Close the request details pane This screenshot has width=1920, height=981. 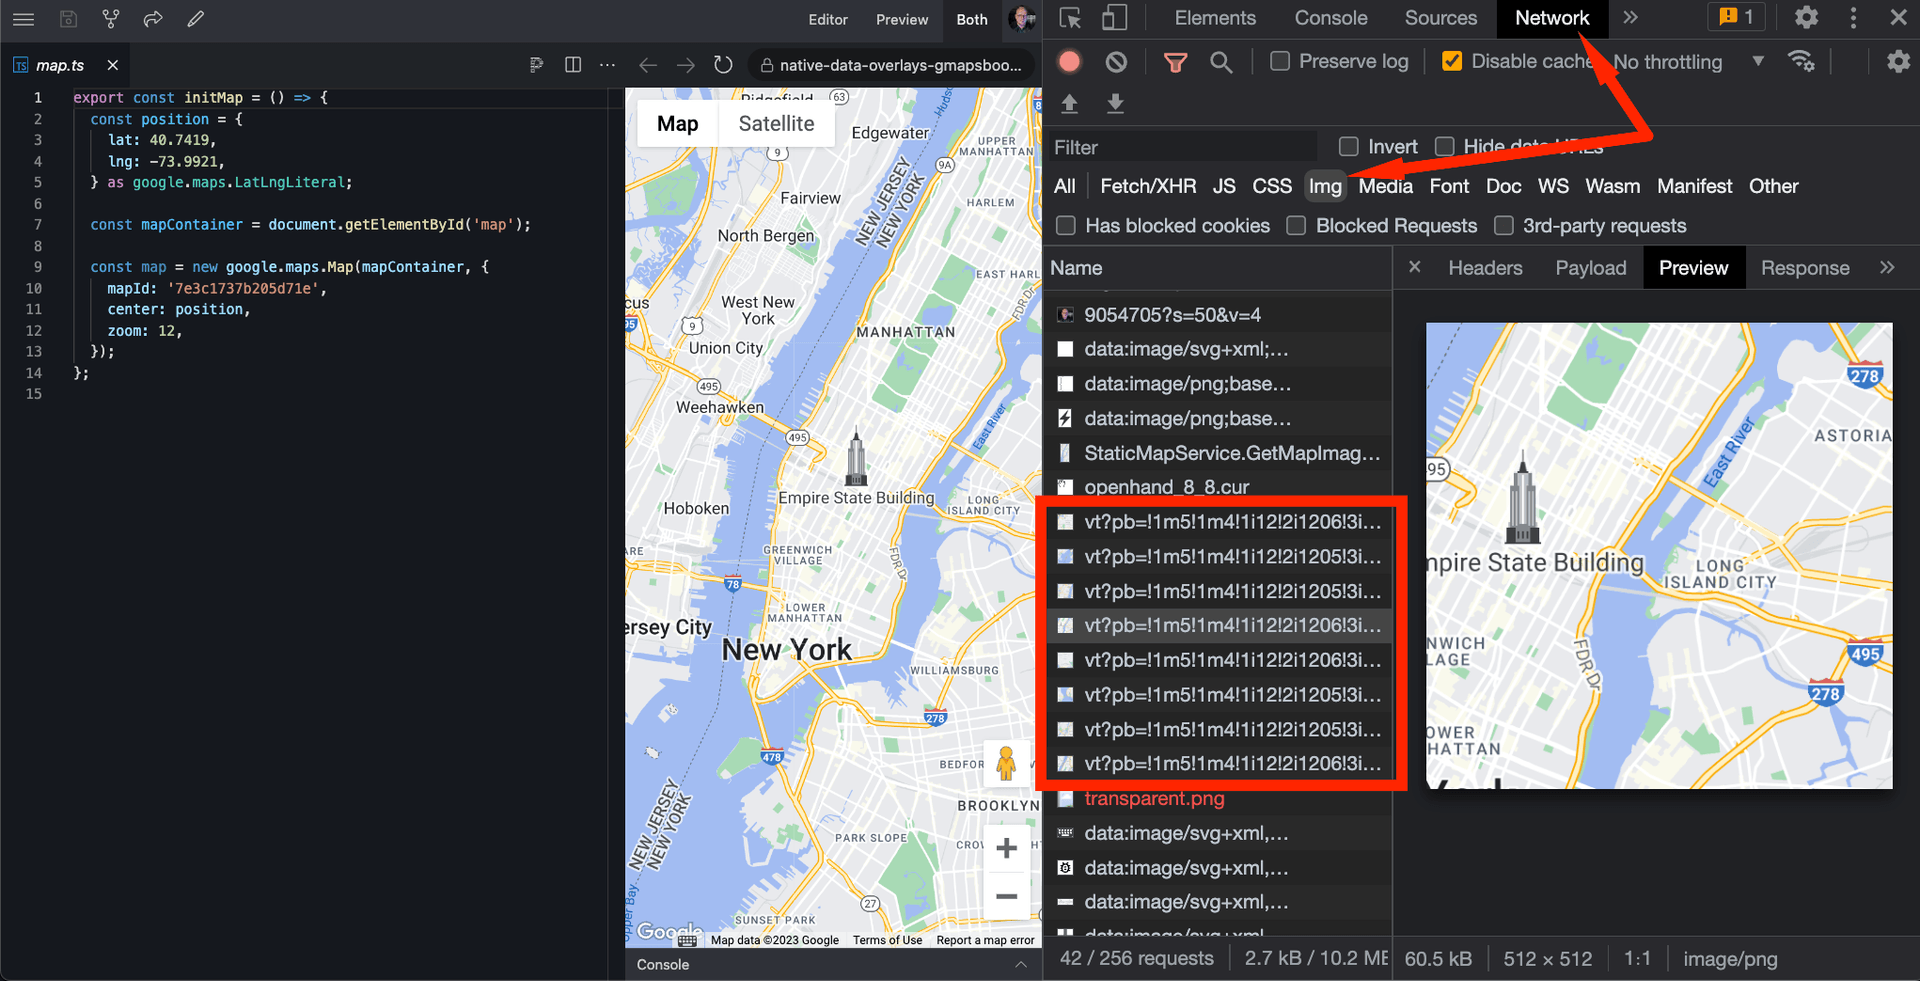coord(1414,267)
